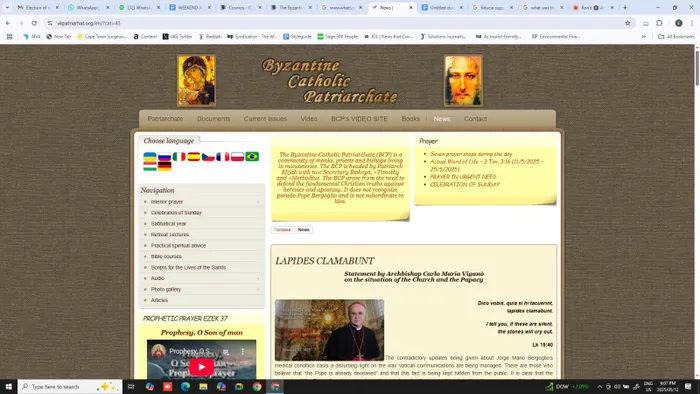Open the Current Issues menu
Screen dimensions: 700x394
(x=265, y=119)
